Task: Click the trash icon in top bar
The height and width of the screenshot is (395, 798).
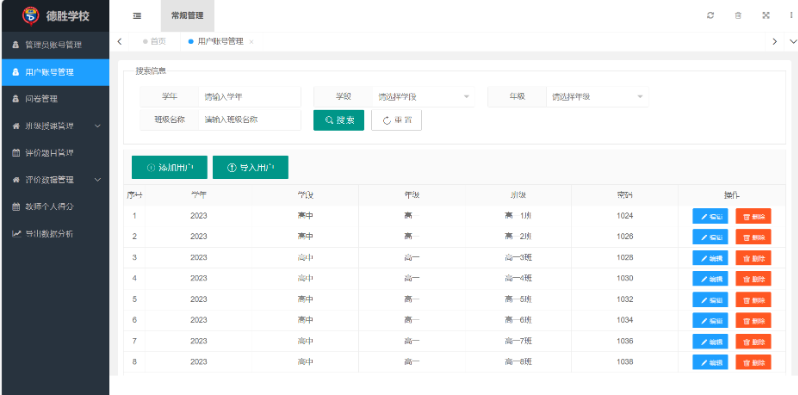Action: 738,15
